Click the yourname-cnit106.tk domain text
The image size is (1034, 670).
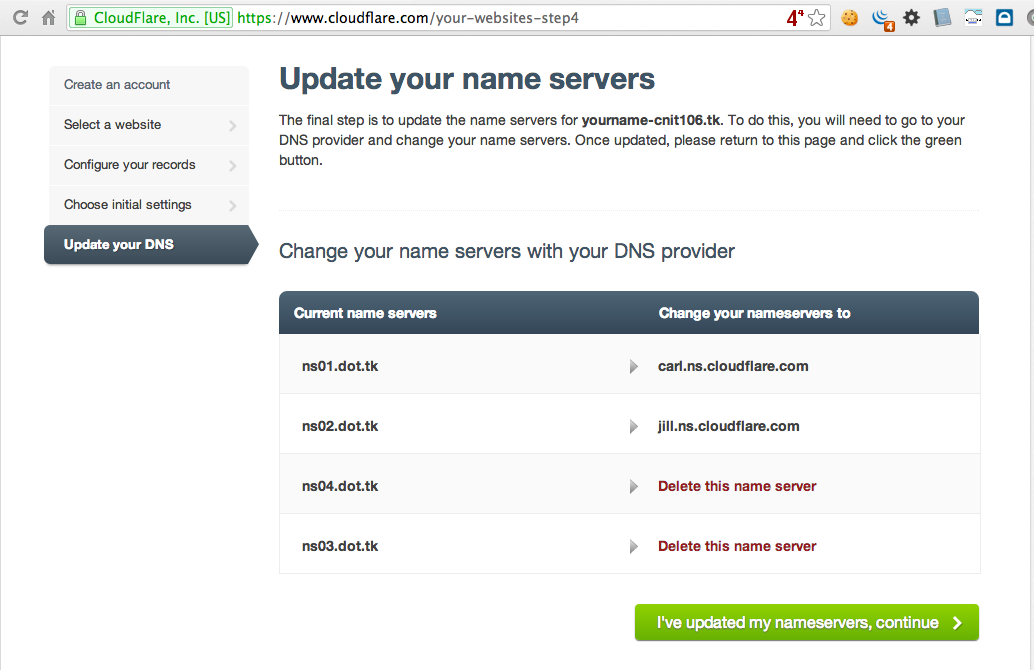[x=652, y=120]
